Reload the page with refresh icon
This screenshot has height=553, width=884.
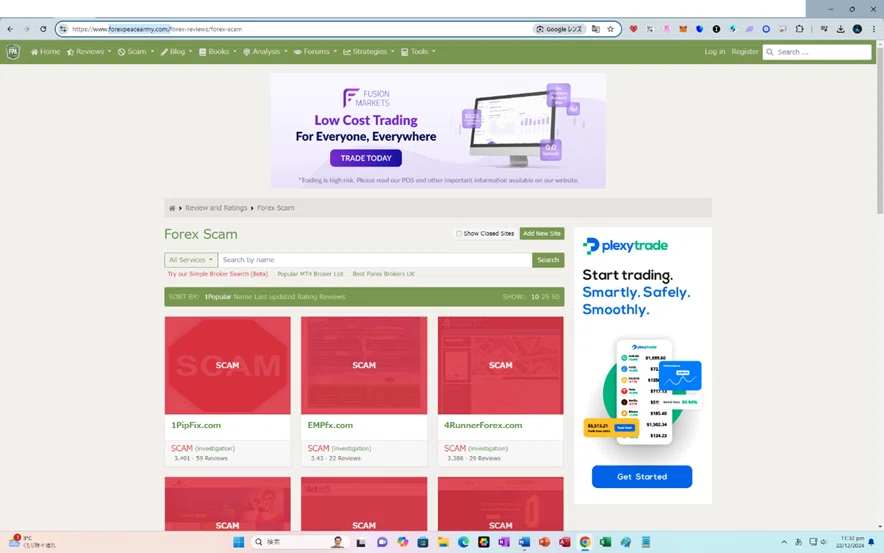click(x=43, y=29)
